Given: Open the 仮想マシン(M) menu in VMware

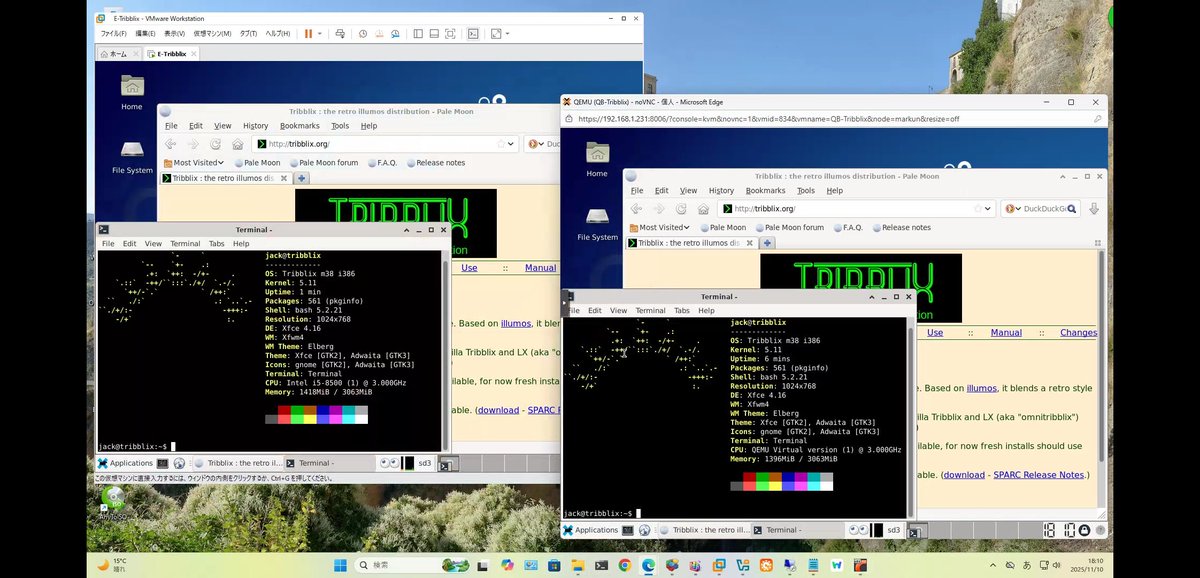Looking at the screenshot, I should (211, 33).
